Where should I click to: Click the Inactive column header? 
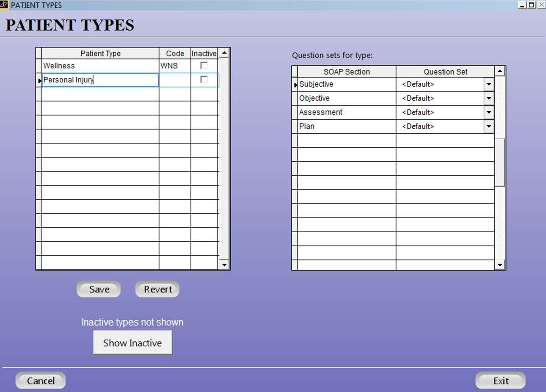point(204,53)
